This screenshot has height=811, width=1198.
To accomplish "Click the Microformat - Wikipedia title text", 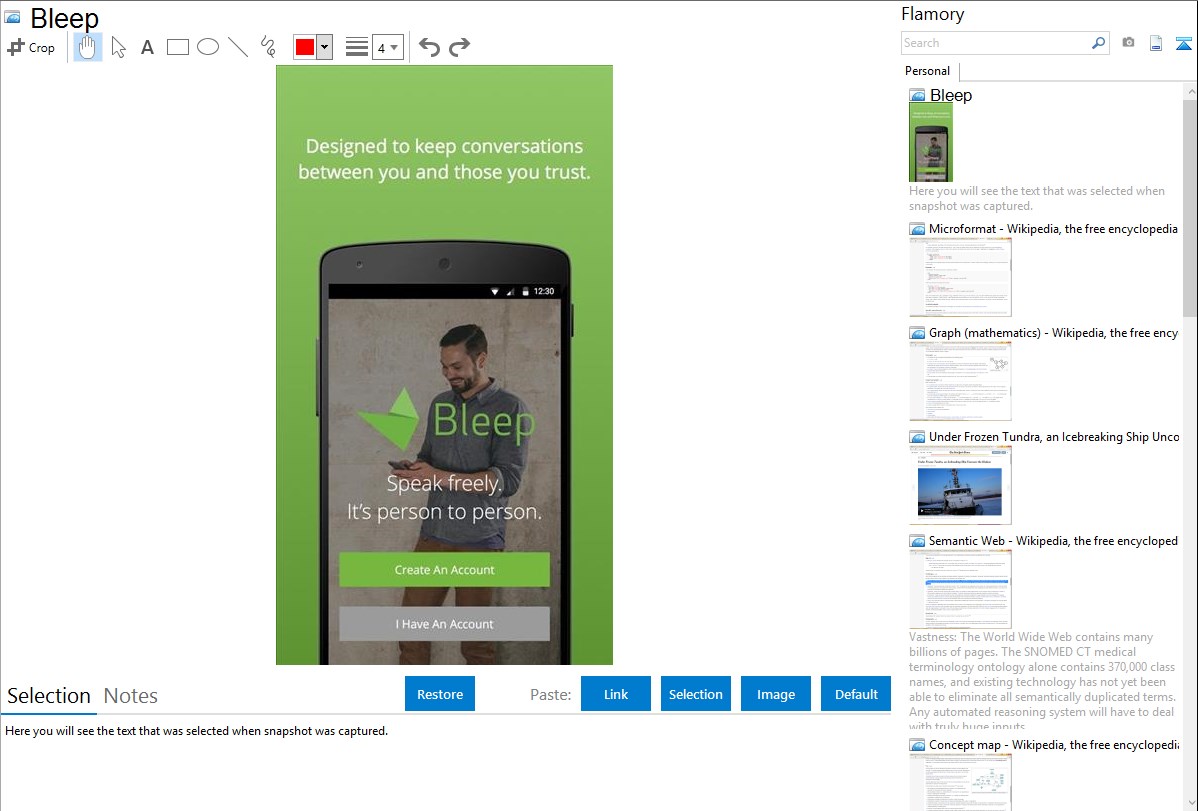I will click(x=1053, y=229).
